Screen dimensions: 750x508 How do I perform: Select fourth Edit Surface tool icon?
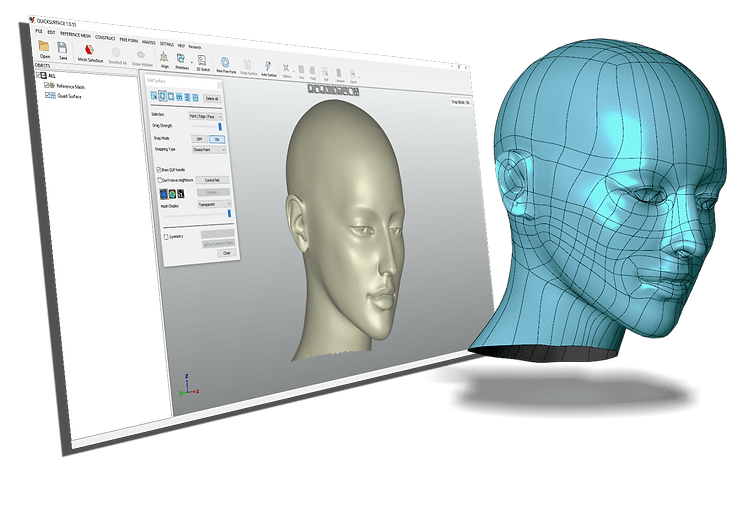click(179, 97)
